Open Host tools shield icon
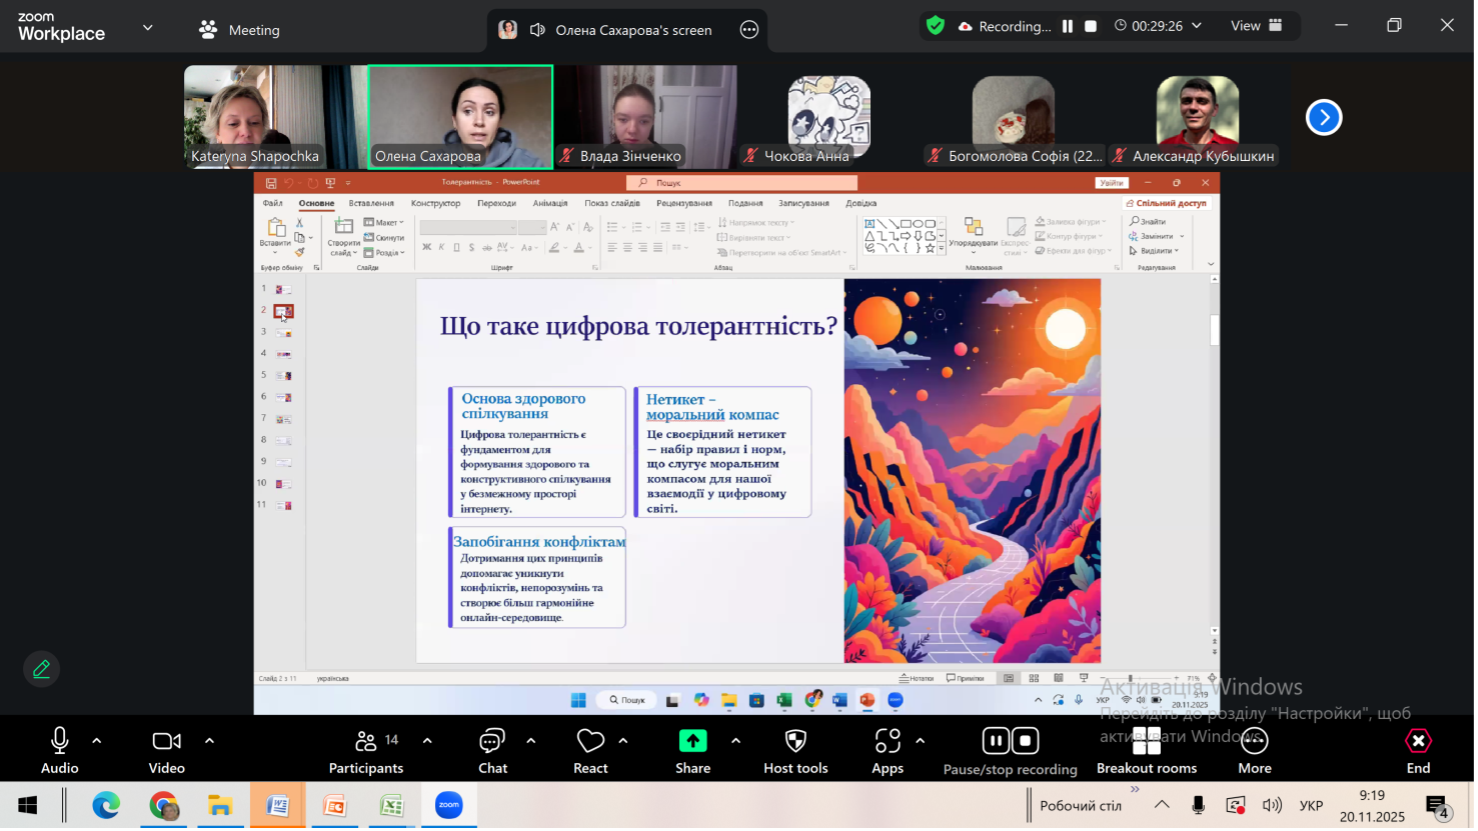 pyautogui.click(x=795, y=750)
